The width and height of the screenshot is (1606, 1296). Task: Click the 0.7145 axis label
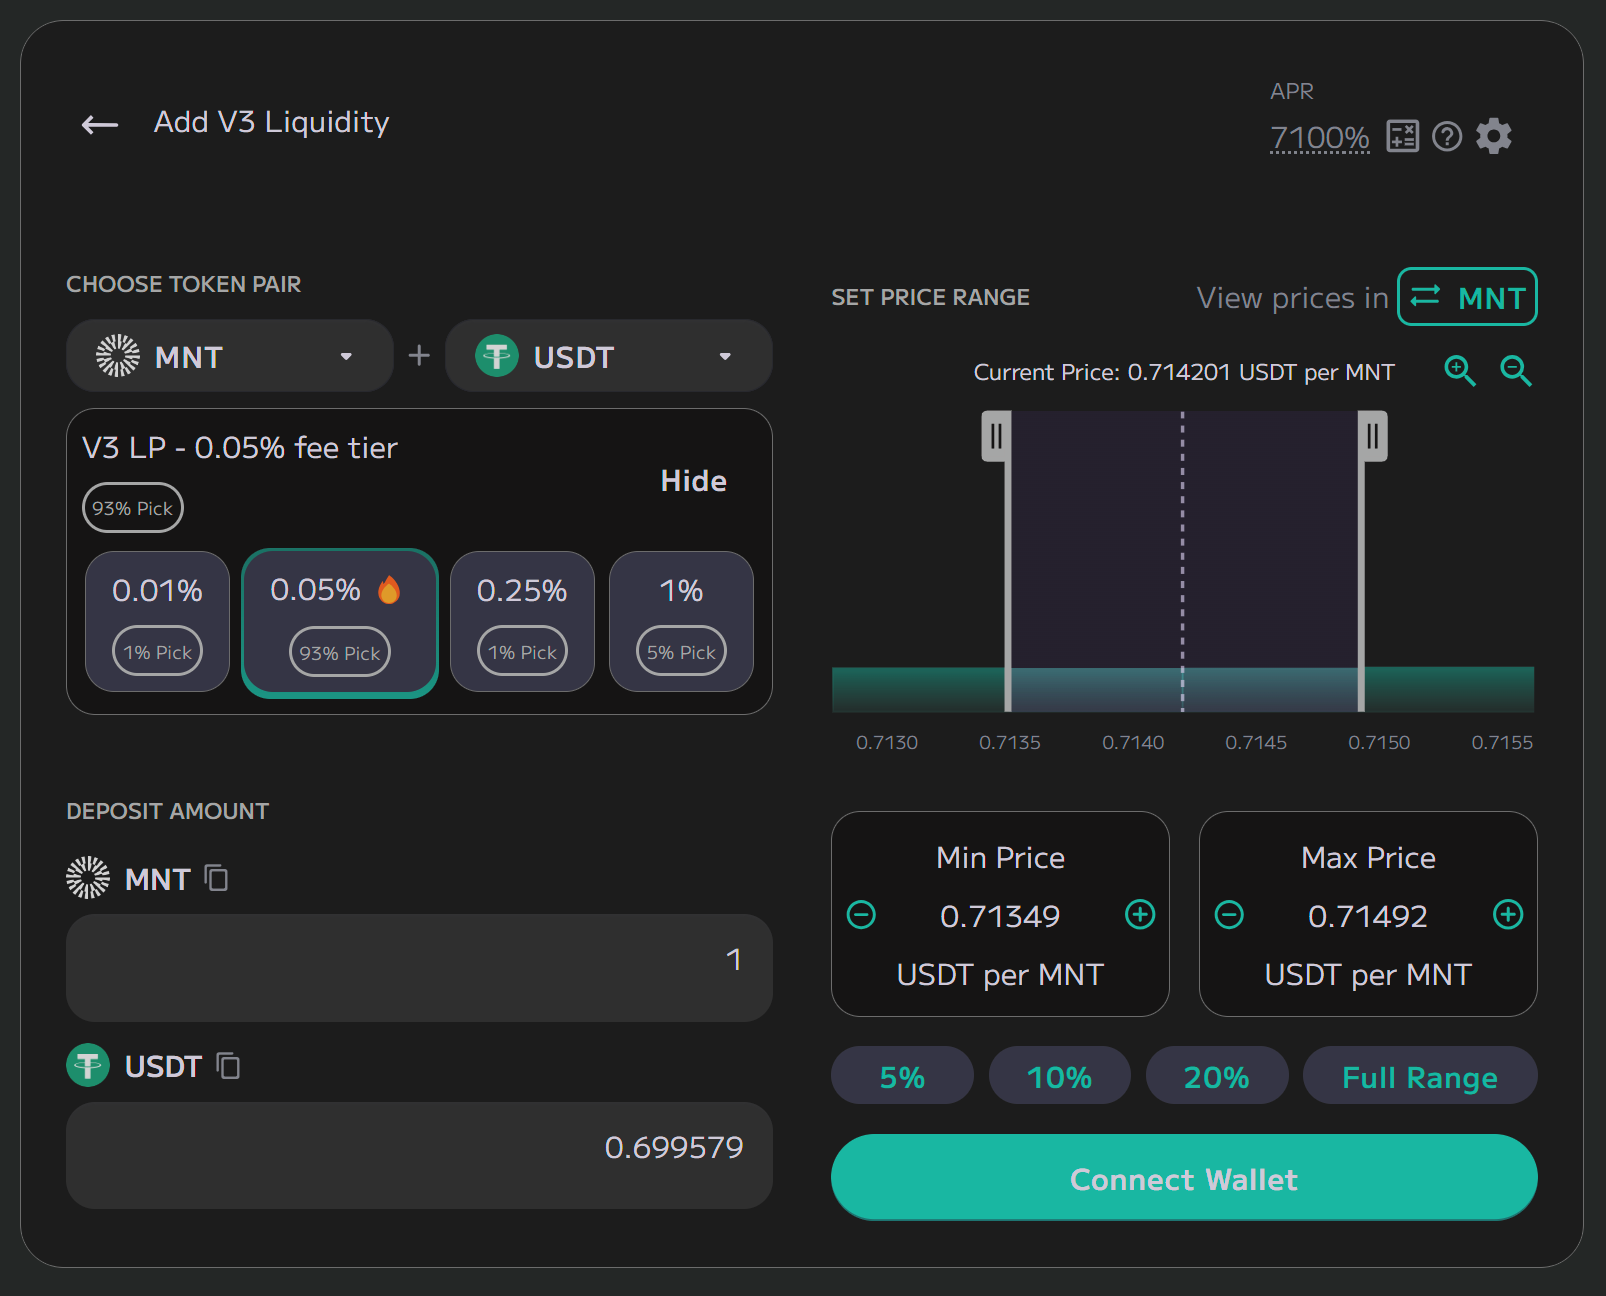point(1256,743)
